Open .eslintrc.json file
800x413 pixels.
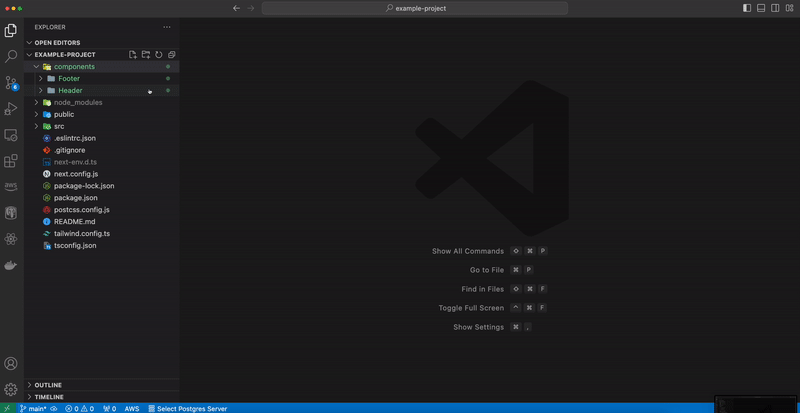click(102, 138)
